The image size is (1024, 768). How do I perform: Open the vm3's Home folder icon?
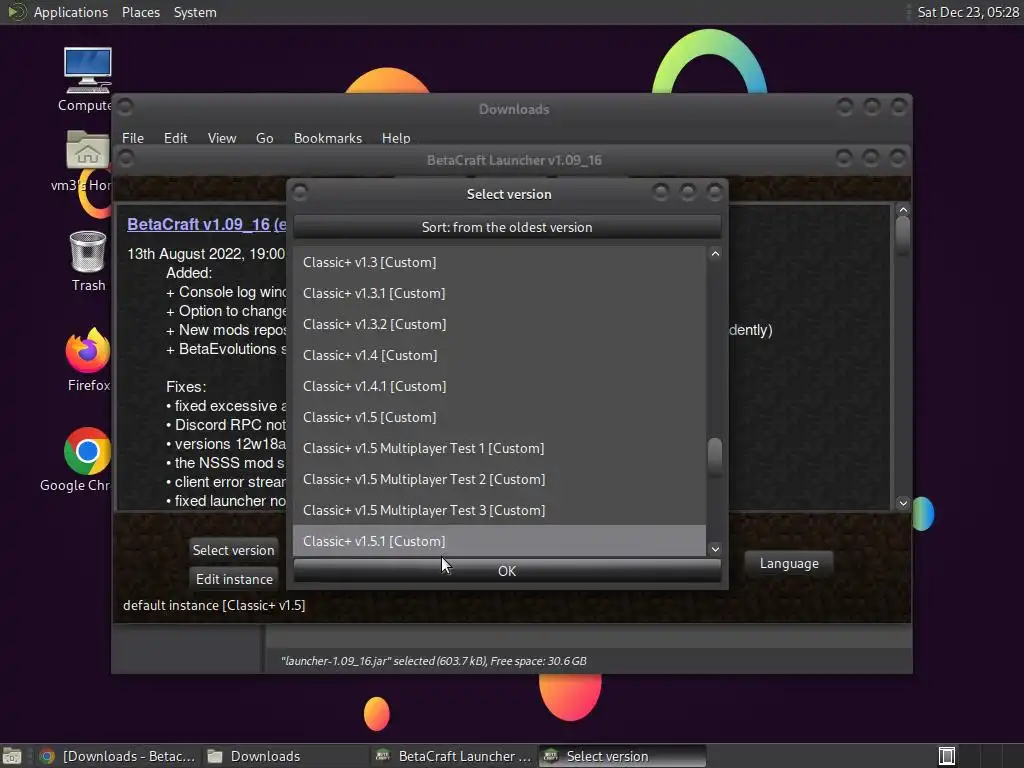click(87, 151)
